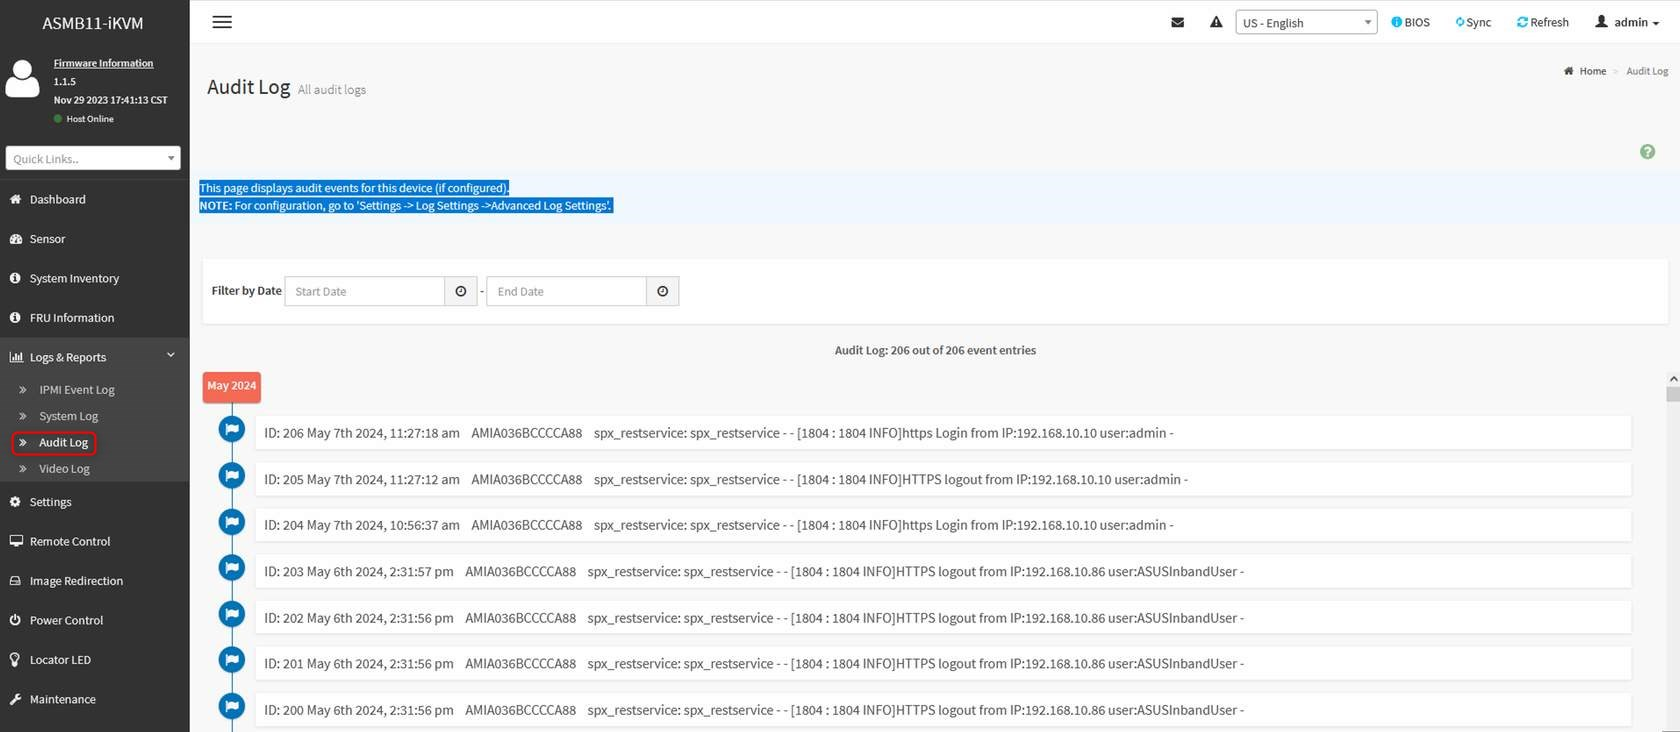
Task: Click the warning alert triangle icon
Action: pos(1216,22)
